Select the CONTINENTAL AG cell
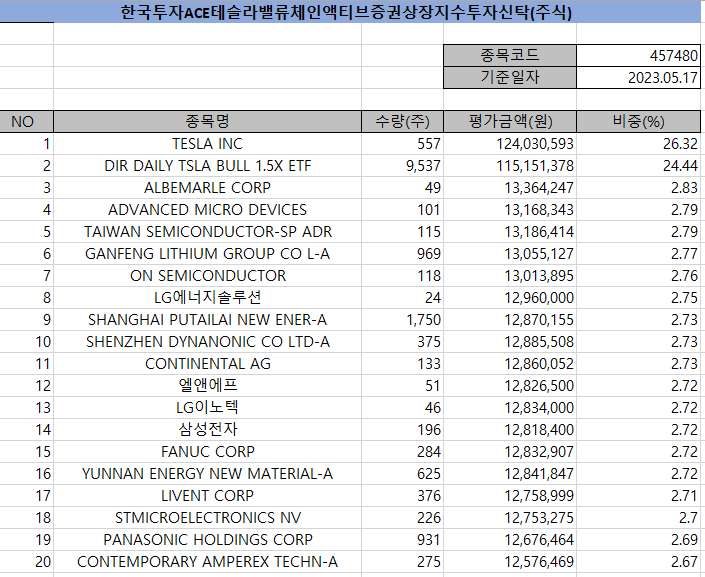The image size is (705, 577). pyautogui.click(x=207, y=364)
